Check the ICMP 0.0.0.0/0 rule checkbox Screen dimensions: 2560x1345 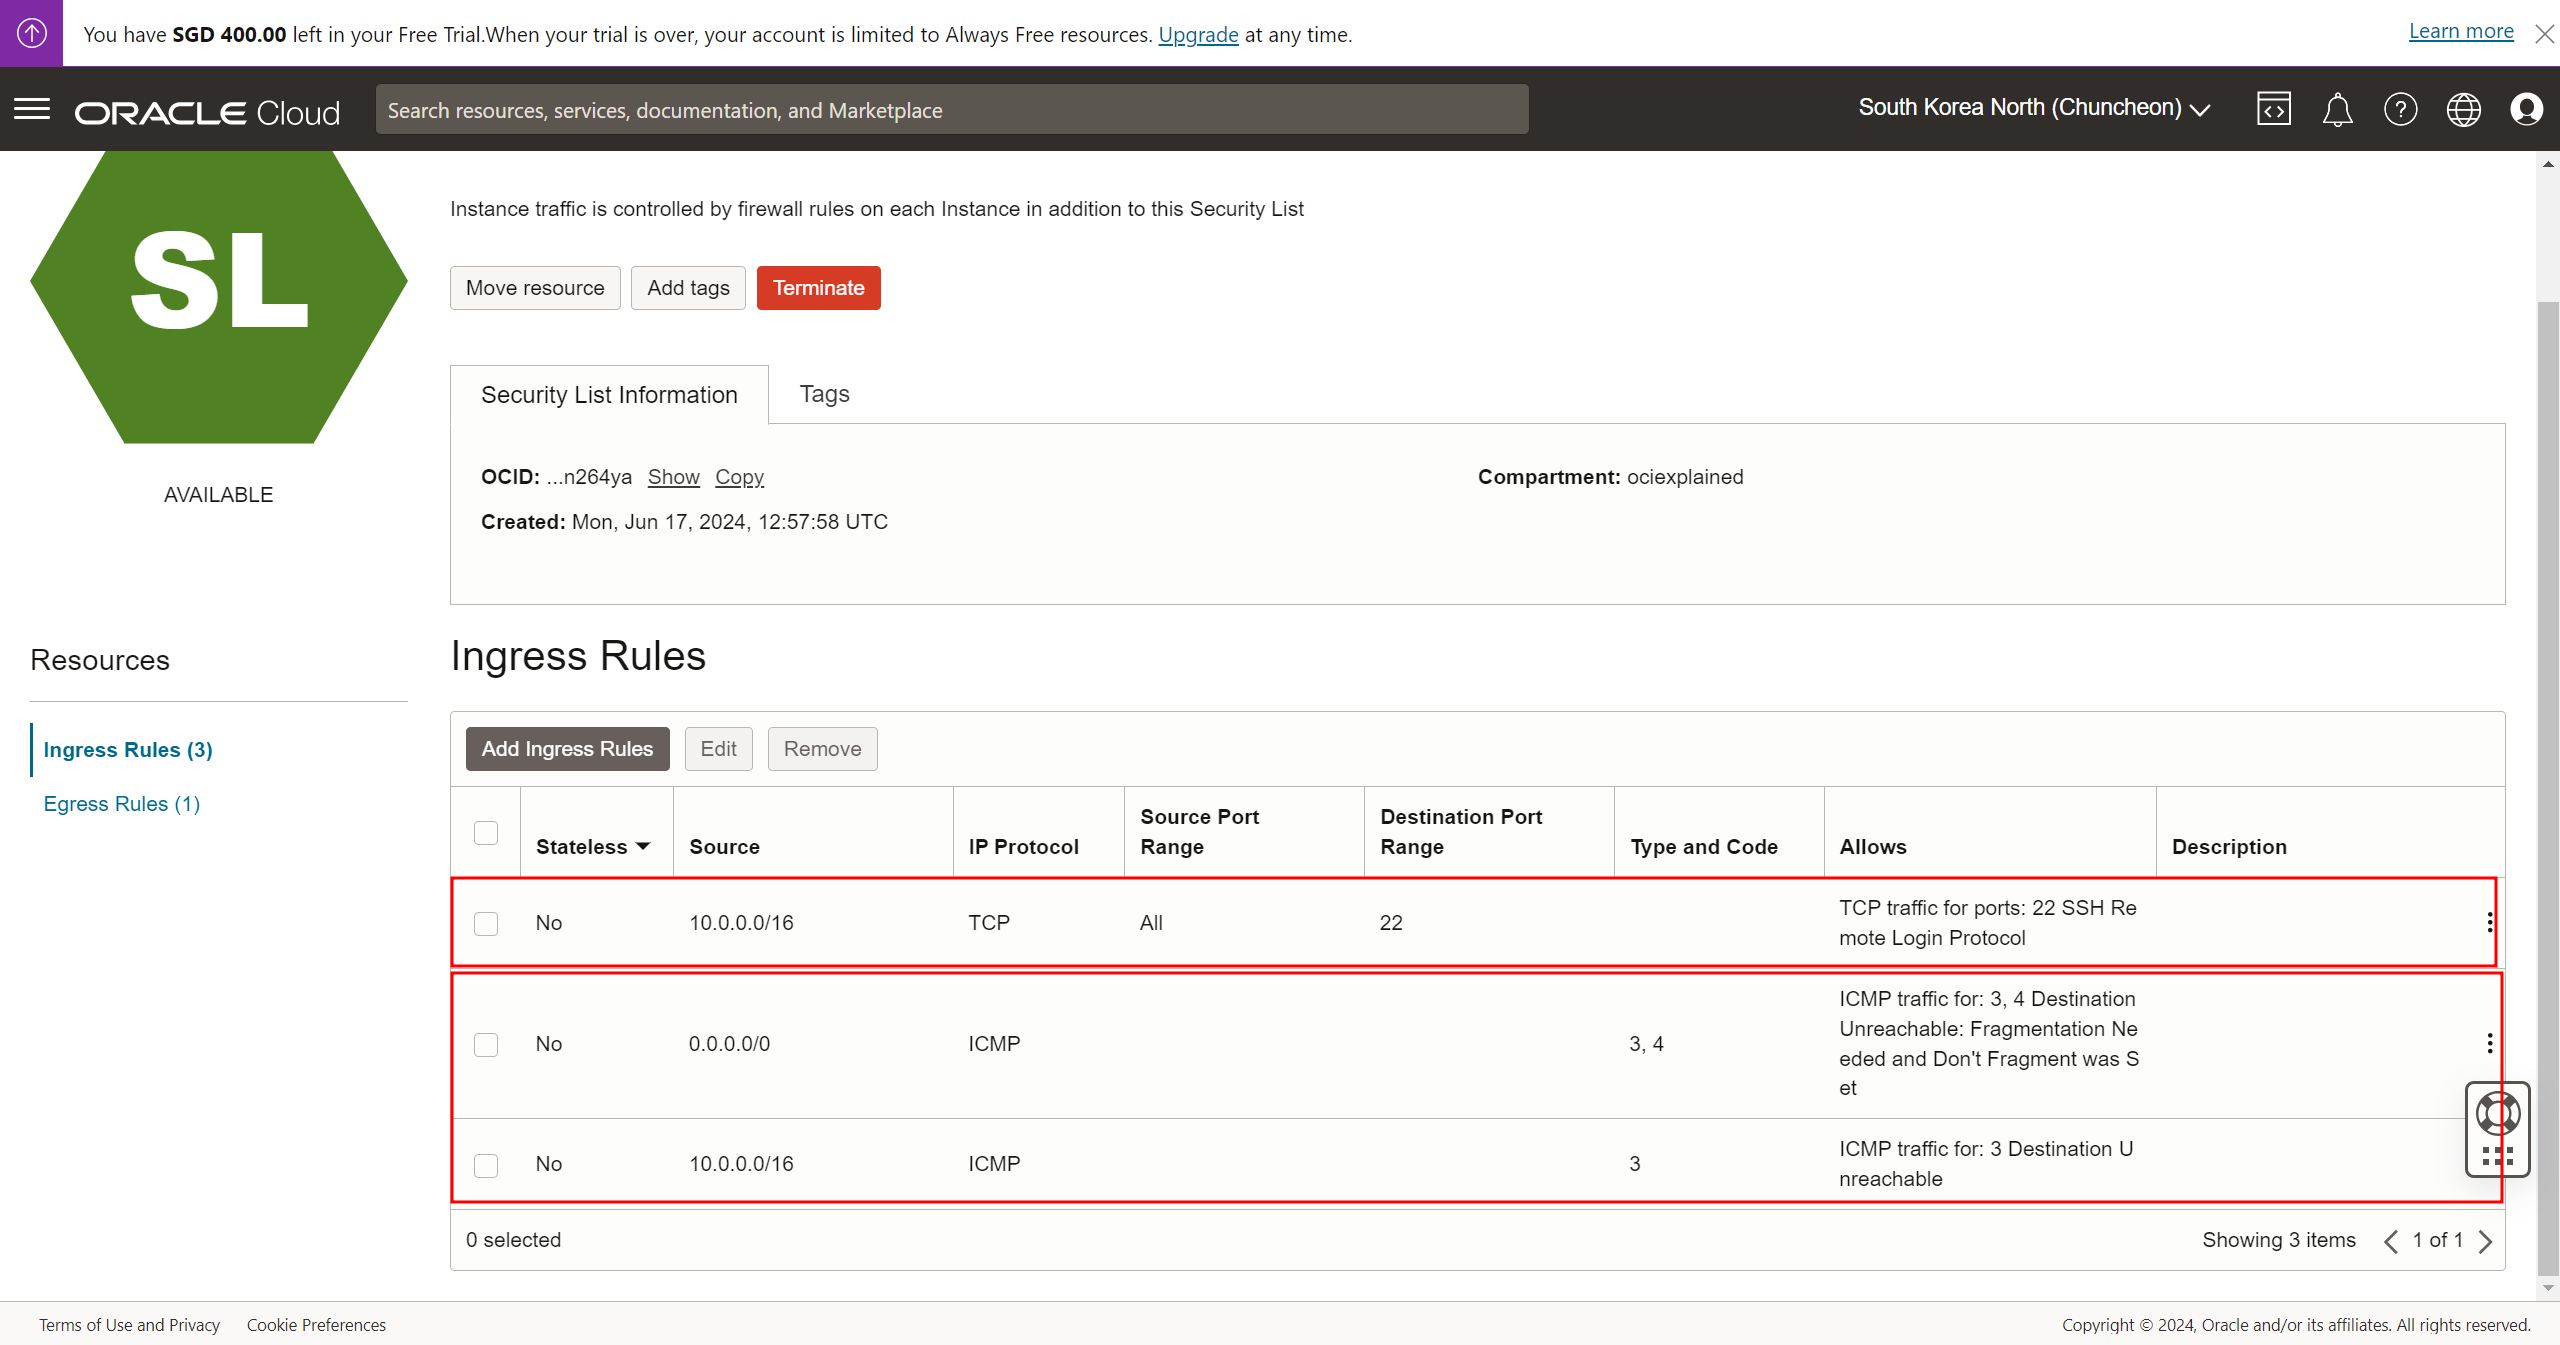[486, 1044]
